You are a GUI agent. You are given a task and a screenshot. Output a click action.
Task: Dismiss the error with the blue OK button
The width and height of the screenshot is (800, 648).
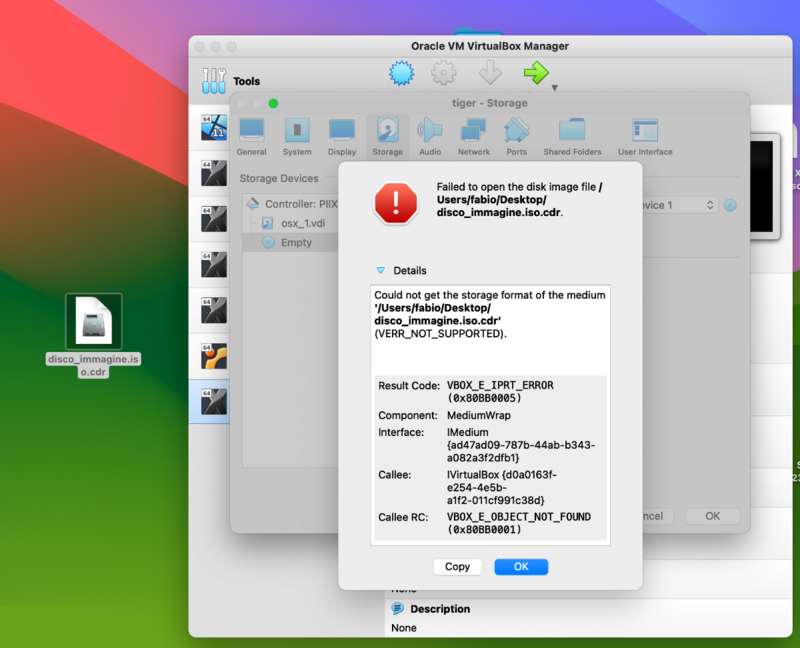[x=521, y=566]
